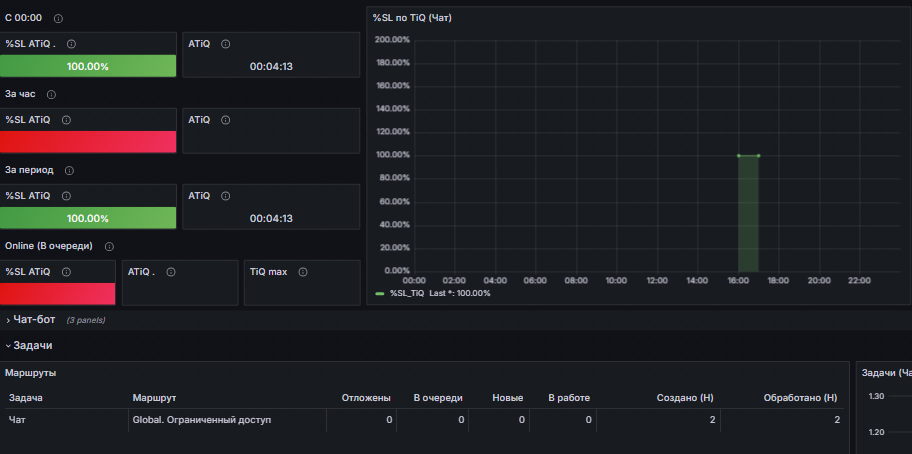
Task: Expand the collapsed 'Чат-бот' row
Action: click(33, 320)
